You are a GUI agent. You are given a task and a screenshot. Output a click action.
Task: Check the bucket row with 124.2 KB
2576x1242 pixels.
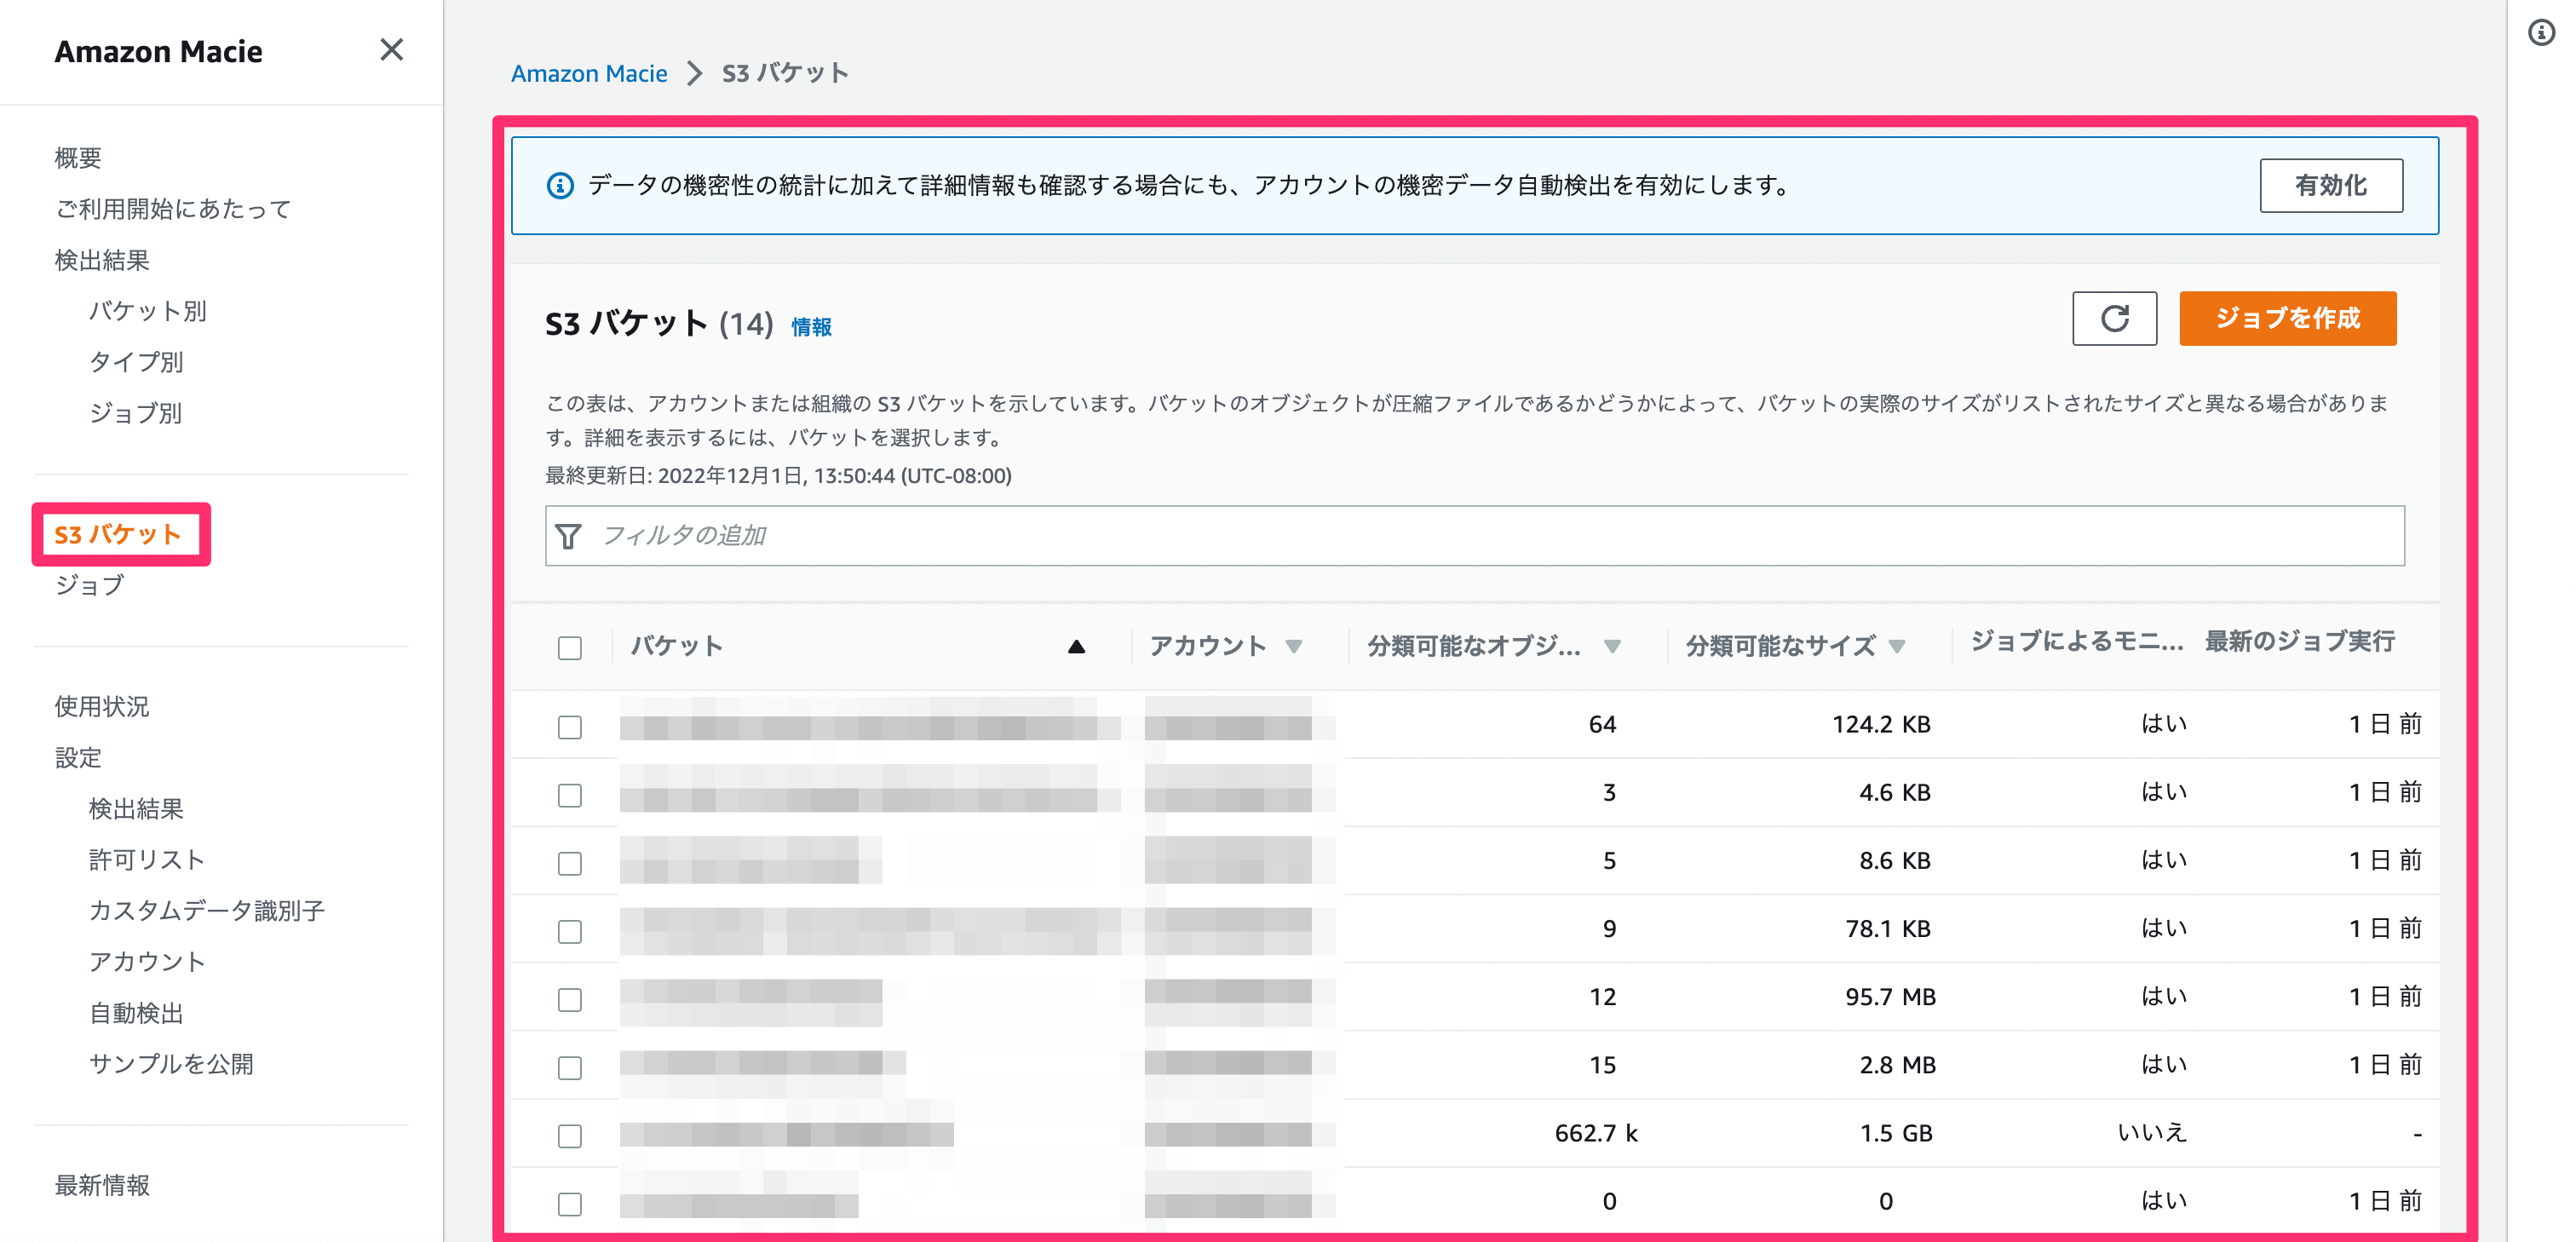tap(570, 726)
